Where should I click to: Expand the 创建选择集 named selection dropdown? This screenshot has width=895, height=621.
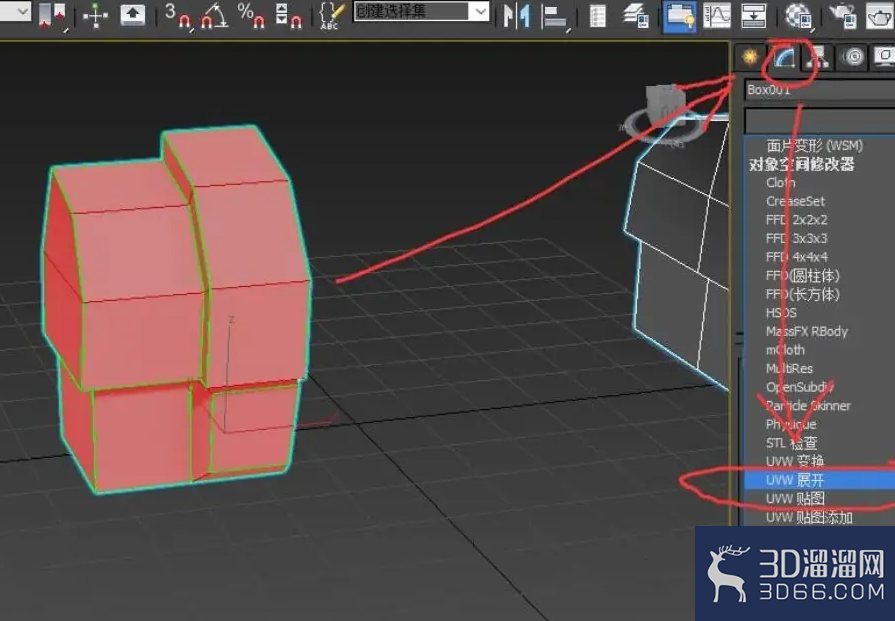(x=481, y=11)
